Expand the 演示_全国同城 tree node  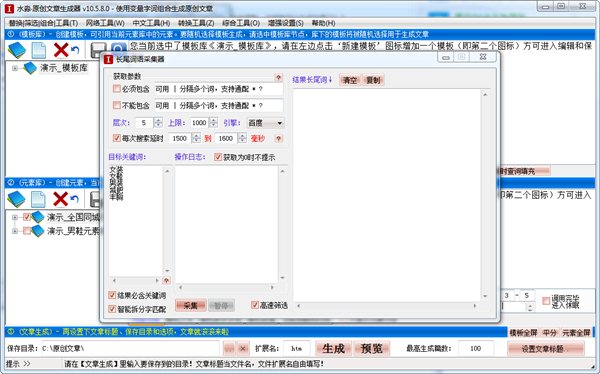pyautogui.click(x=15, y=217)
